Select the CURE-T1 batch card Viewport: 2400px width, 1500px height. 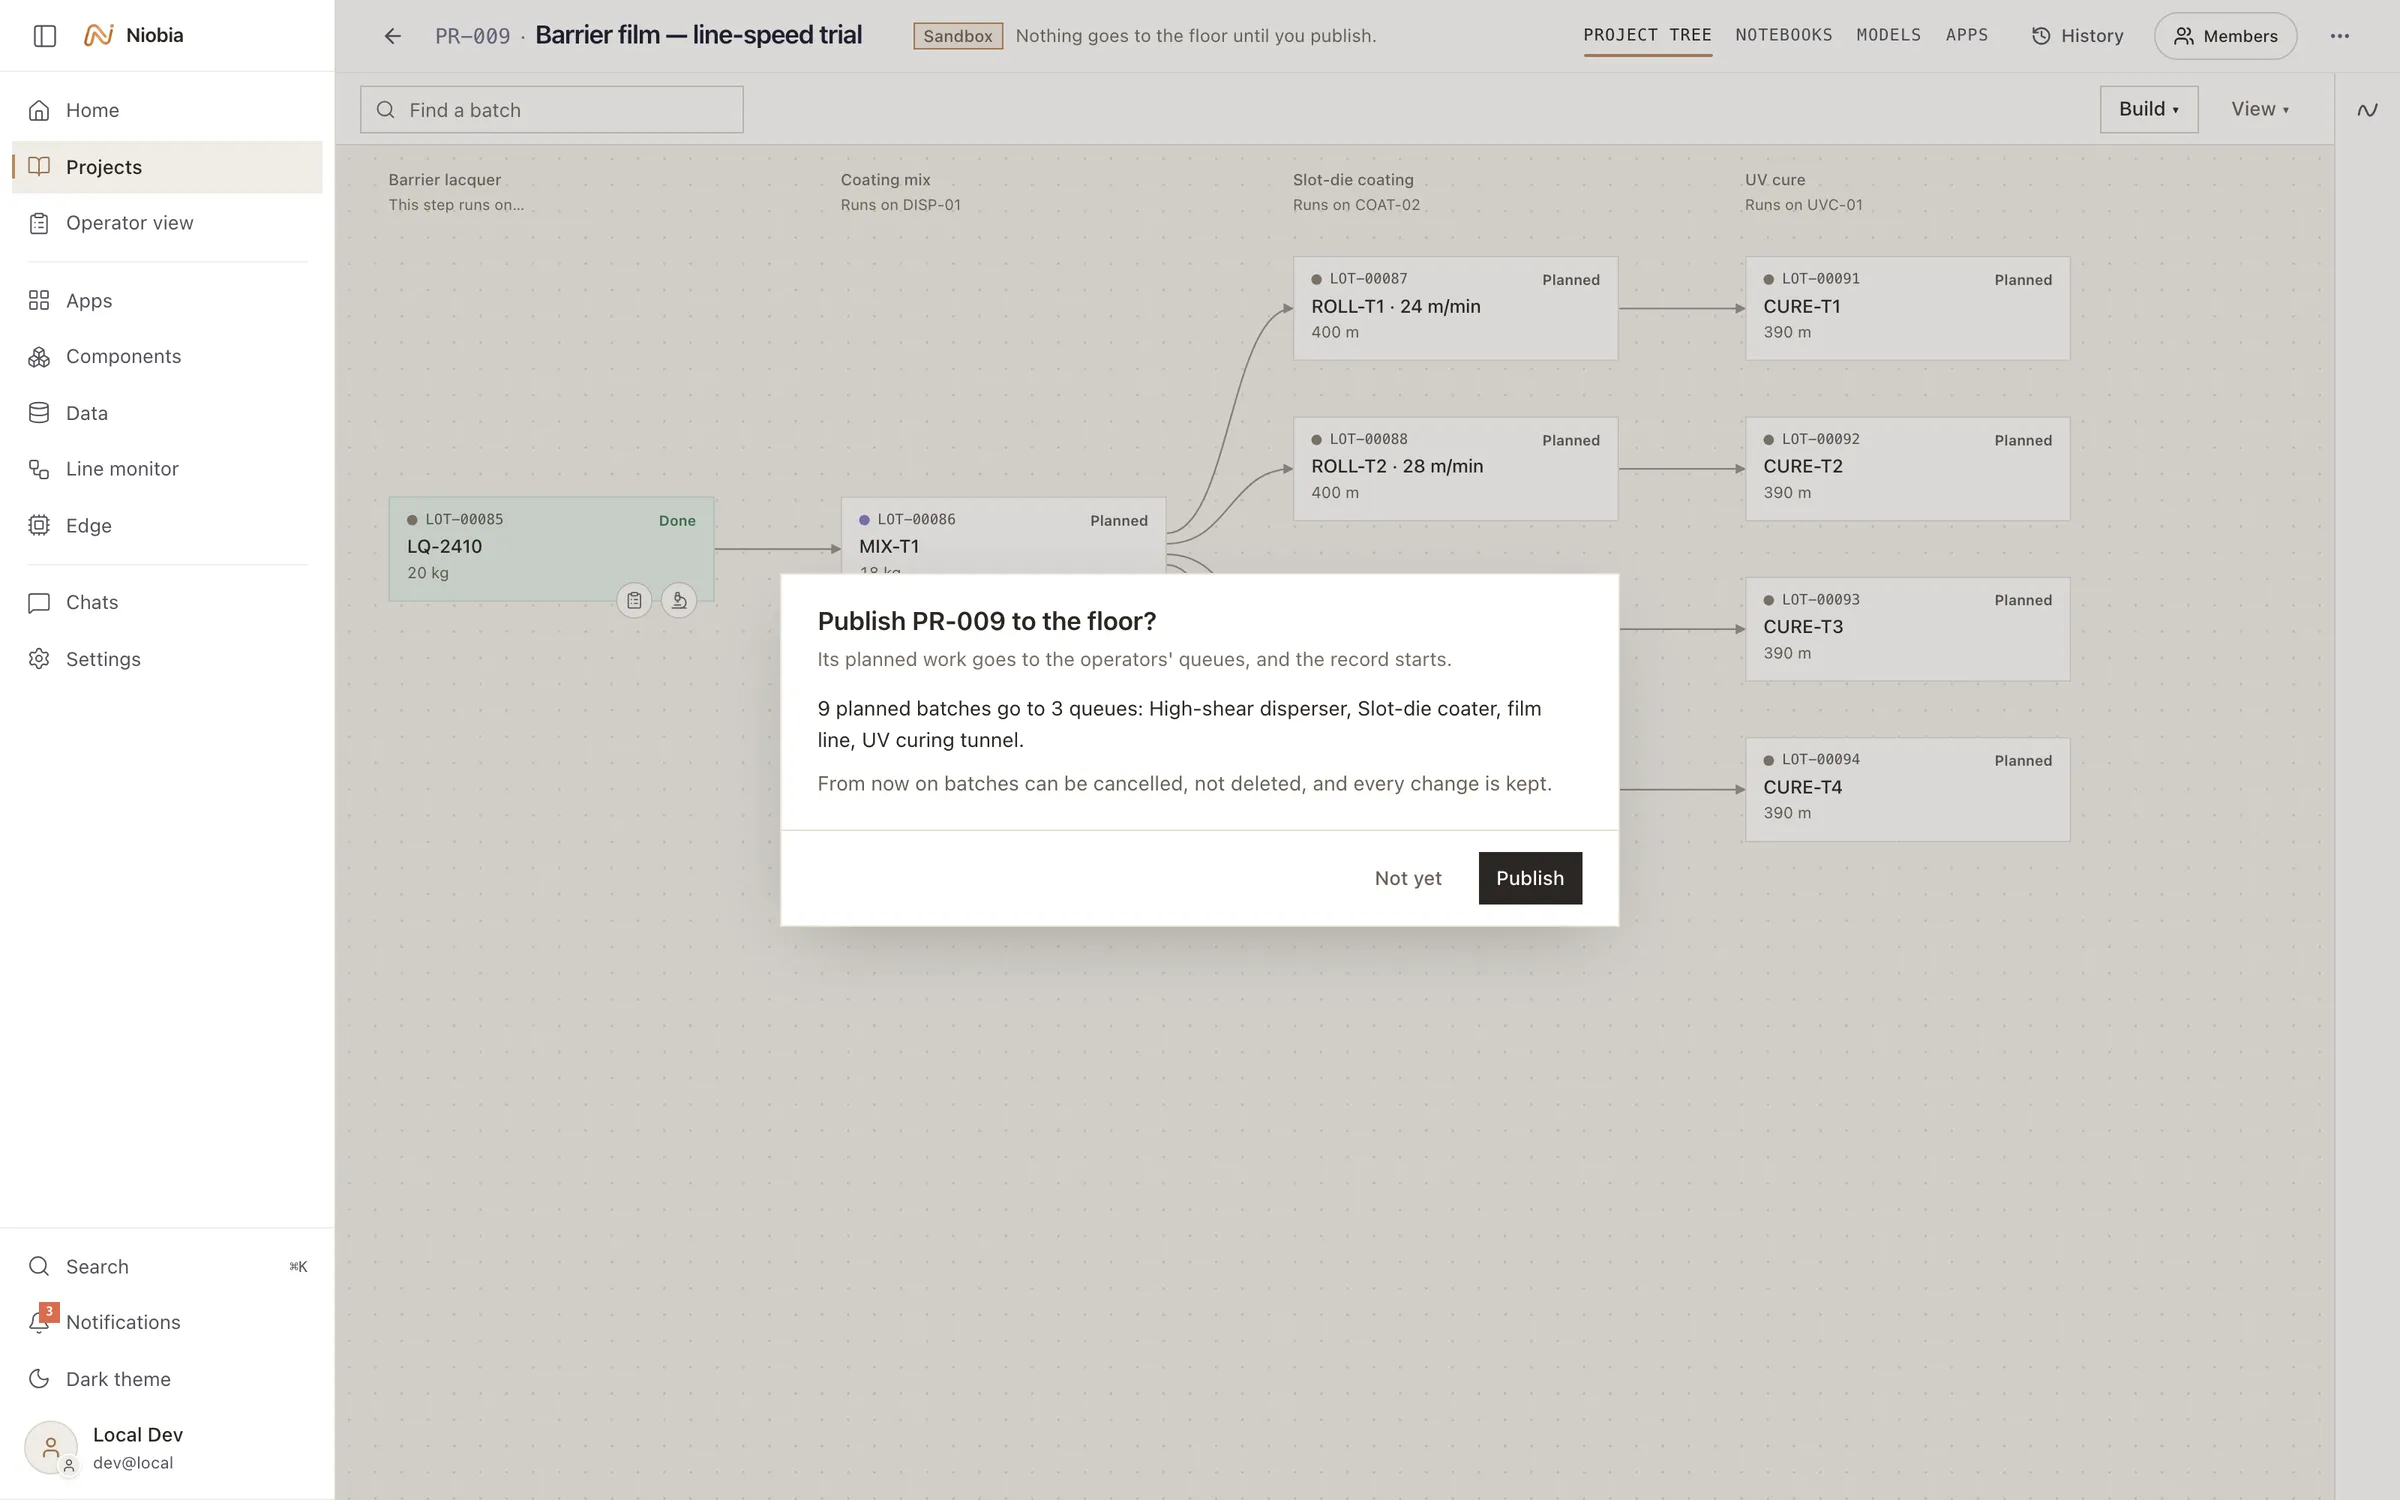[x=1907, y=309]
